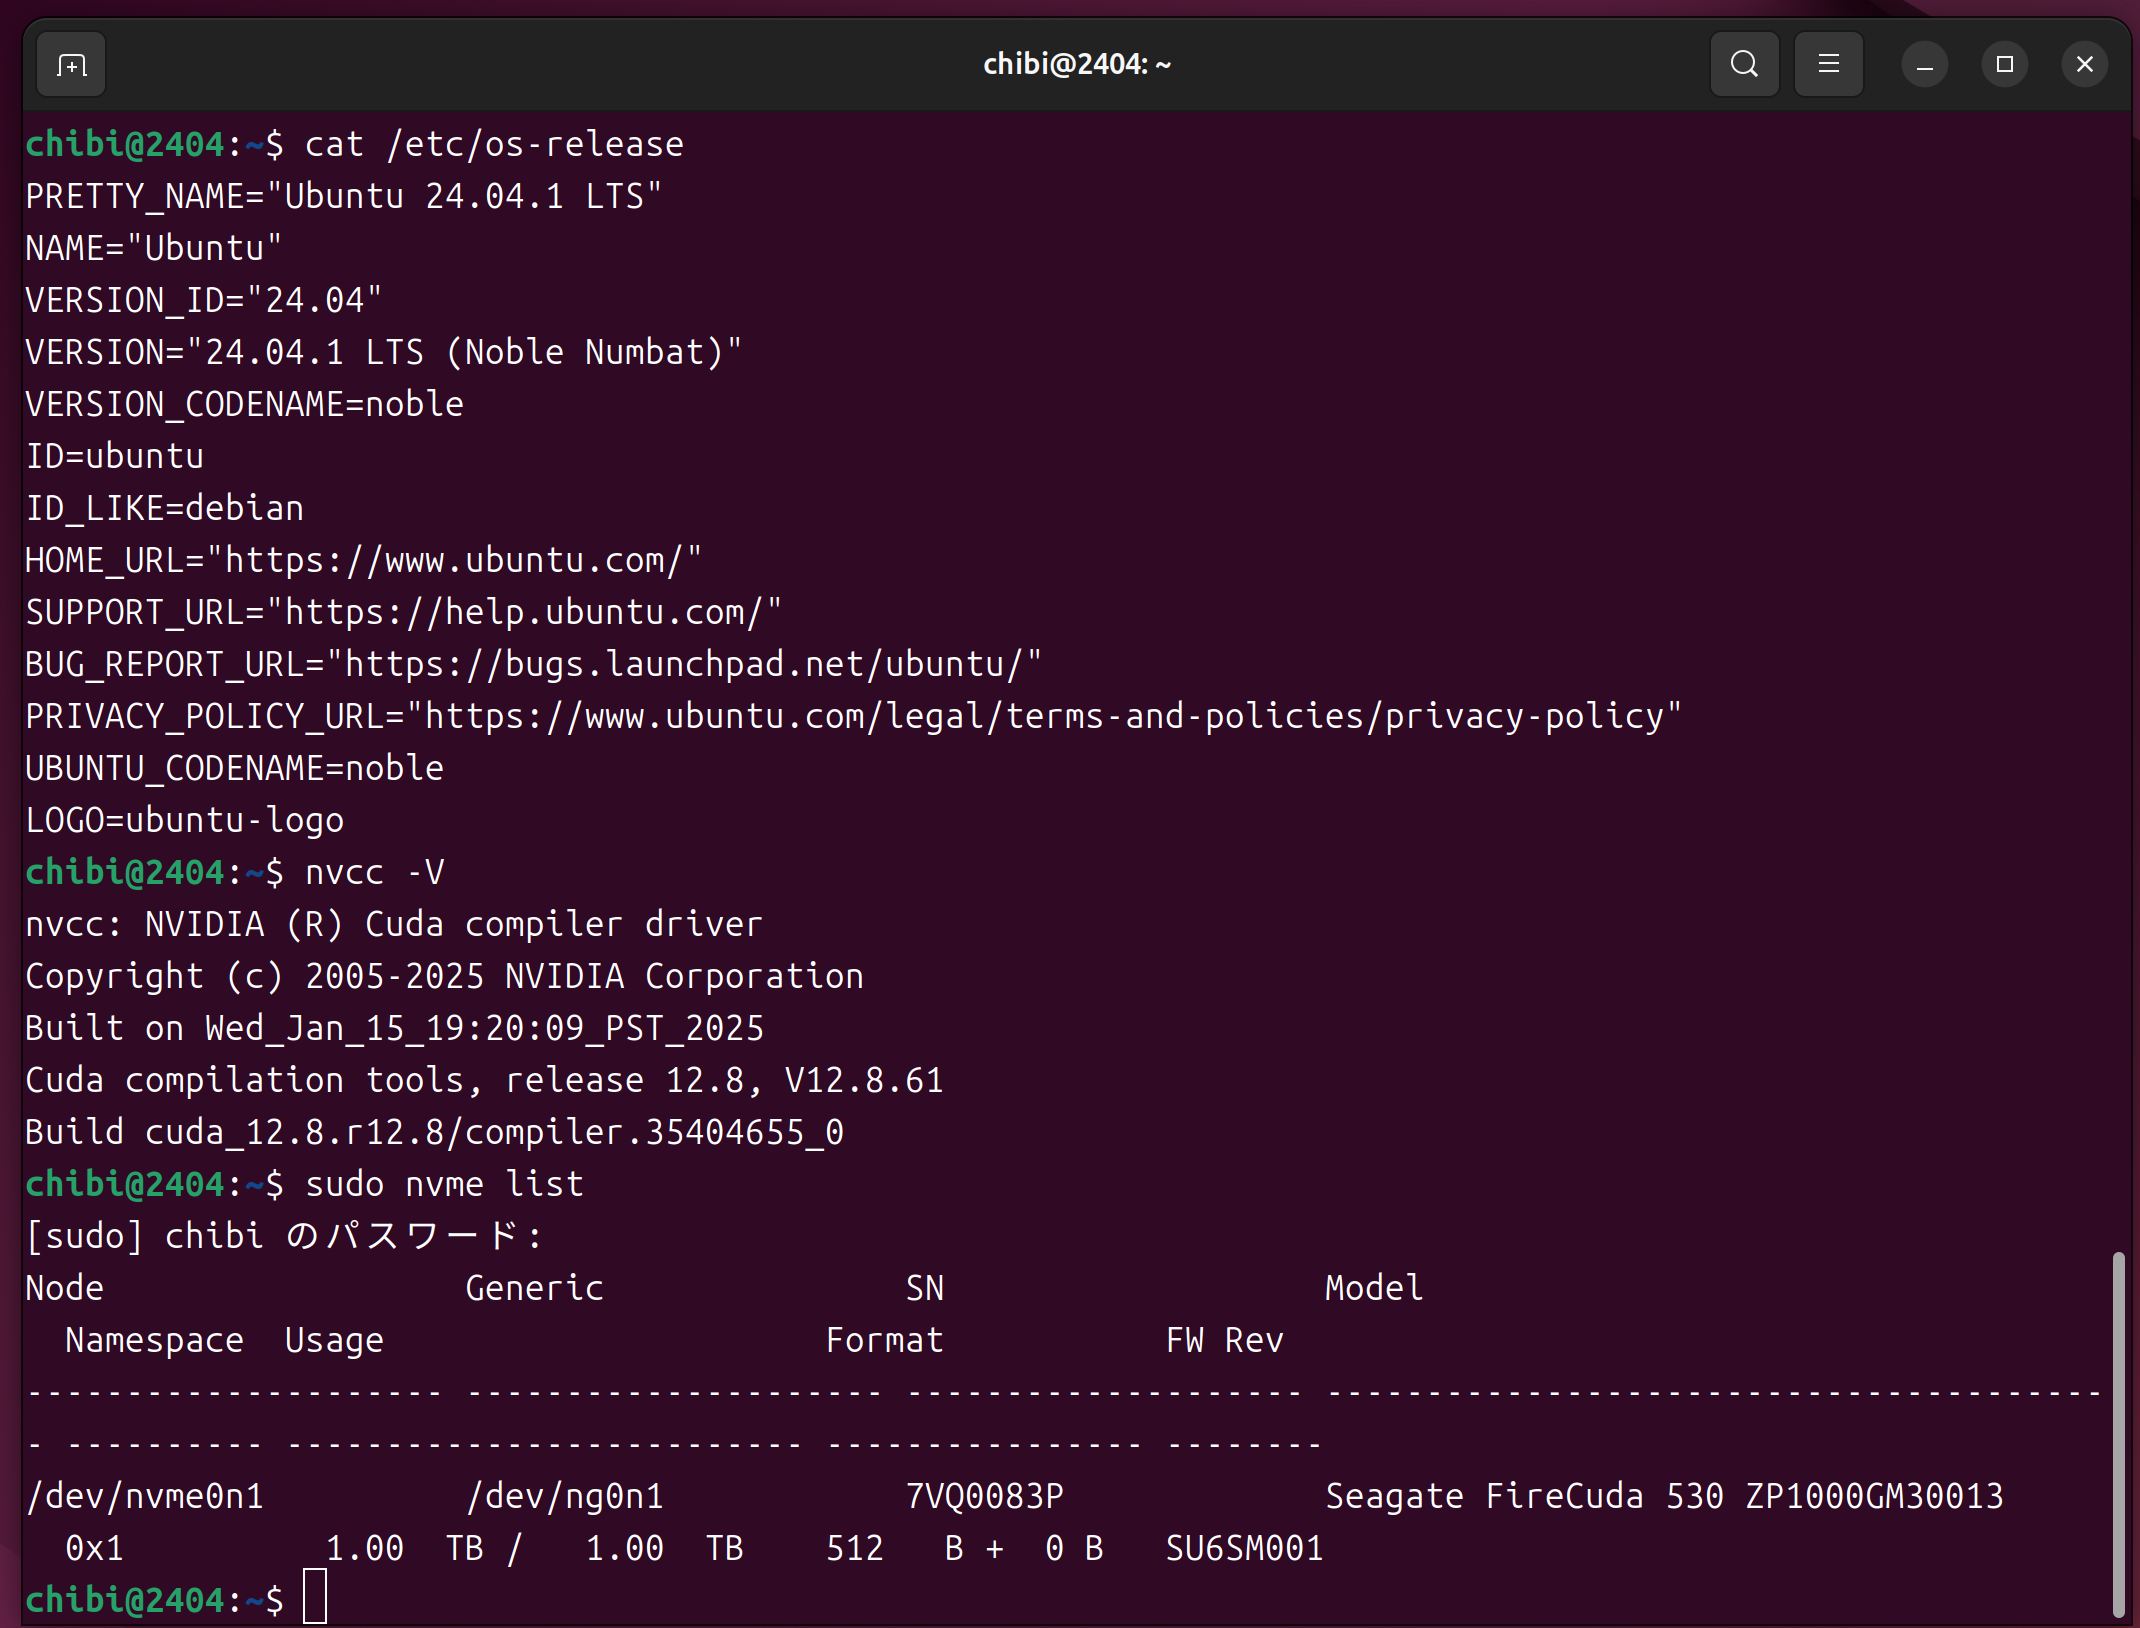Click the 'cat /etc/os-release' command text
The height and width of the screenshot is (1628, 2140).
(494, 145)
